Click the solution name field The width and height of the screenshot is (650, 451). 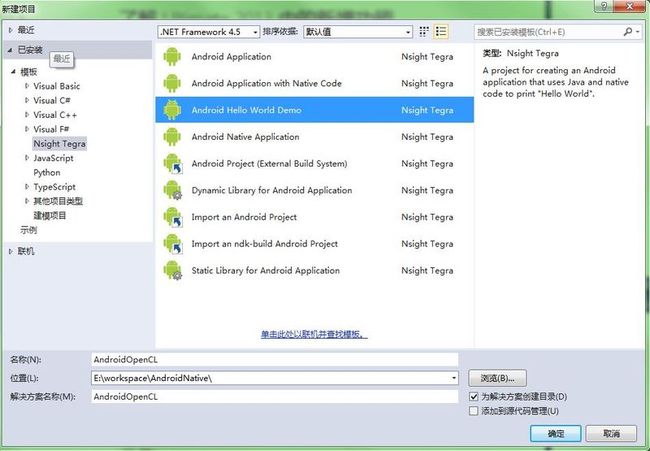(274, 397)
